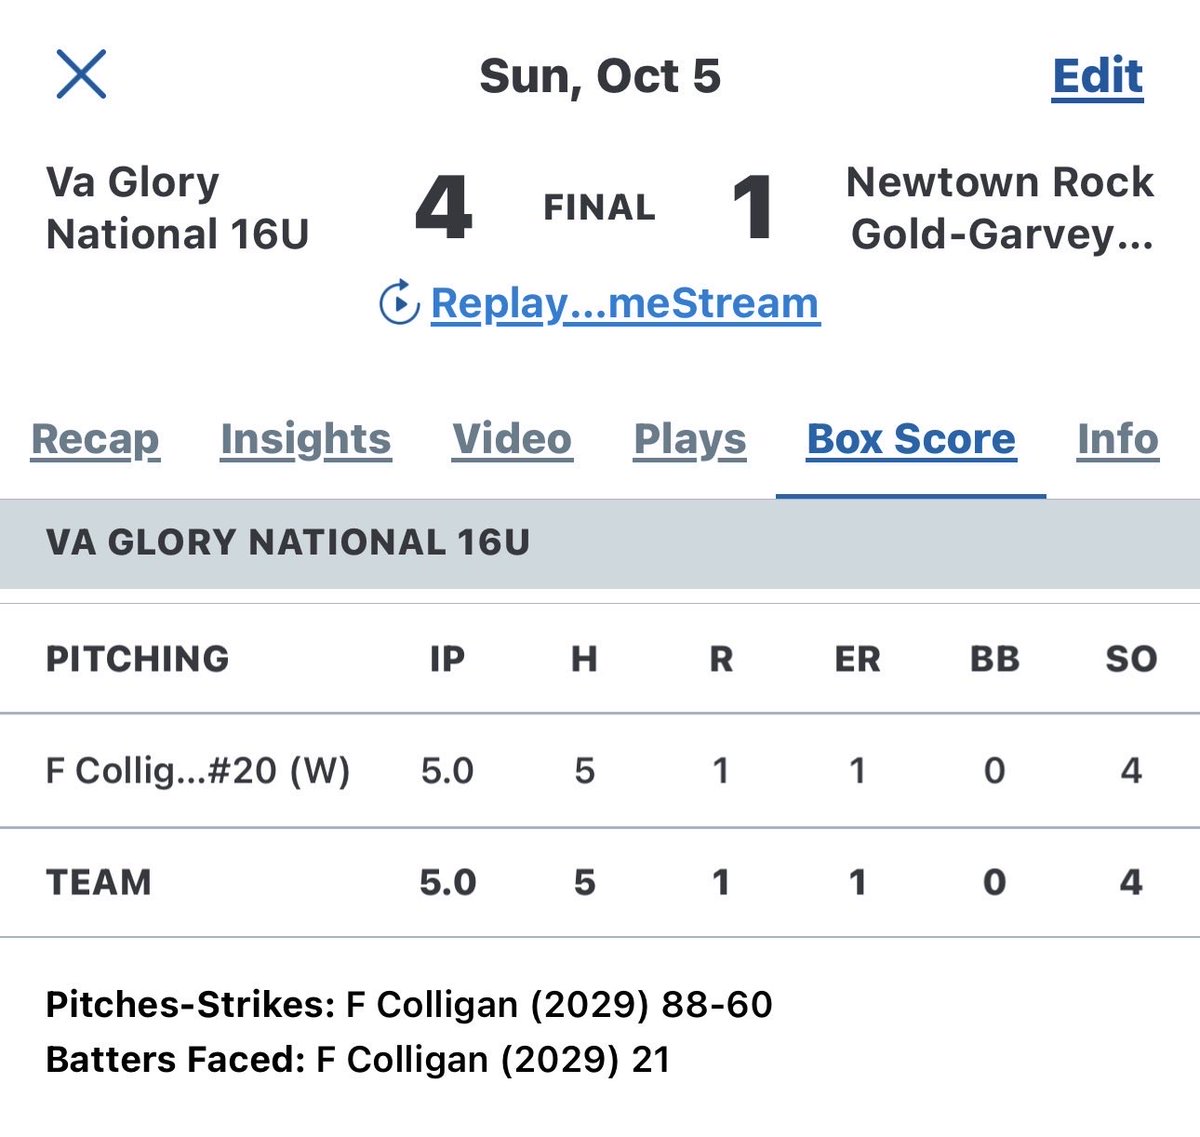Select the Box Score tab
The height and width of the screenshot is (1137, 1200).
pos(911,439)
